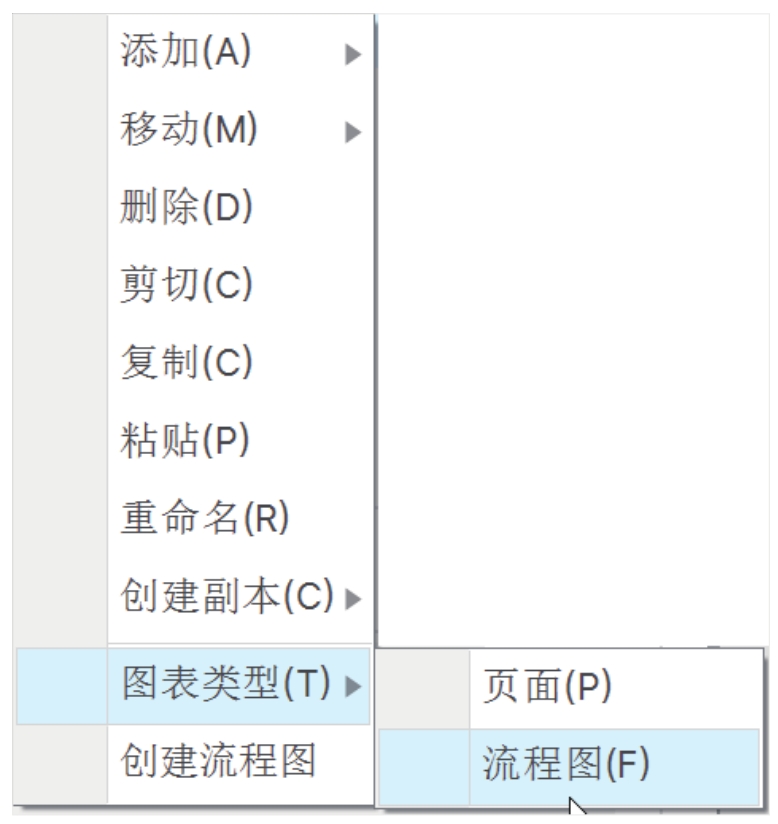Screen dimensions: 778x824
Task: Click 重命名(R) to rename
Action: tap(204, 519)
